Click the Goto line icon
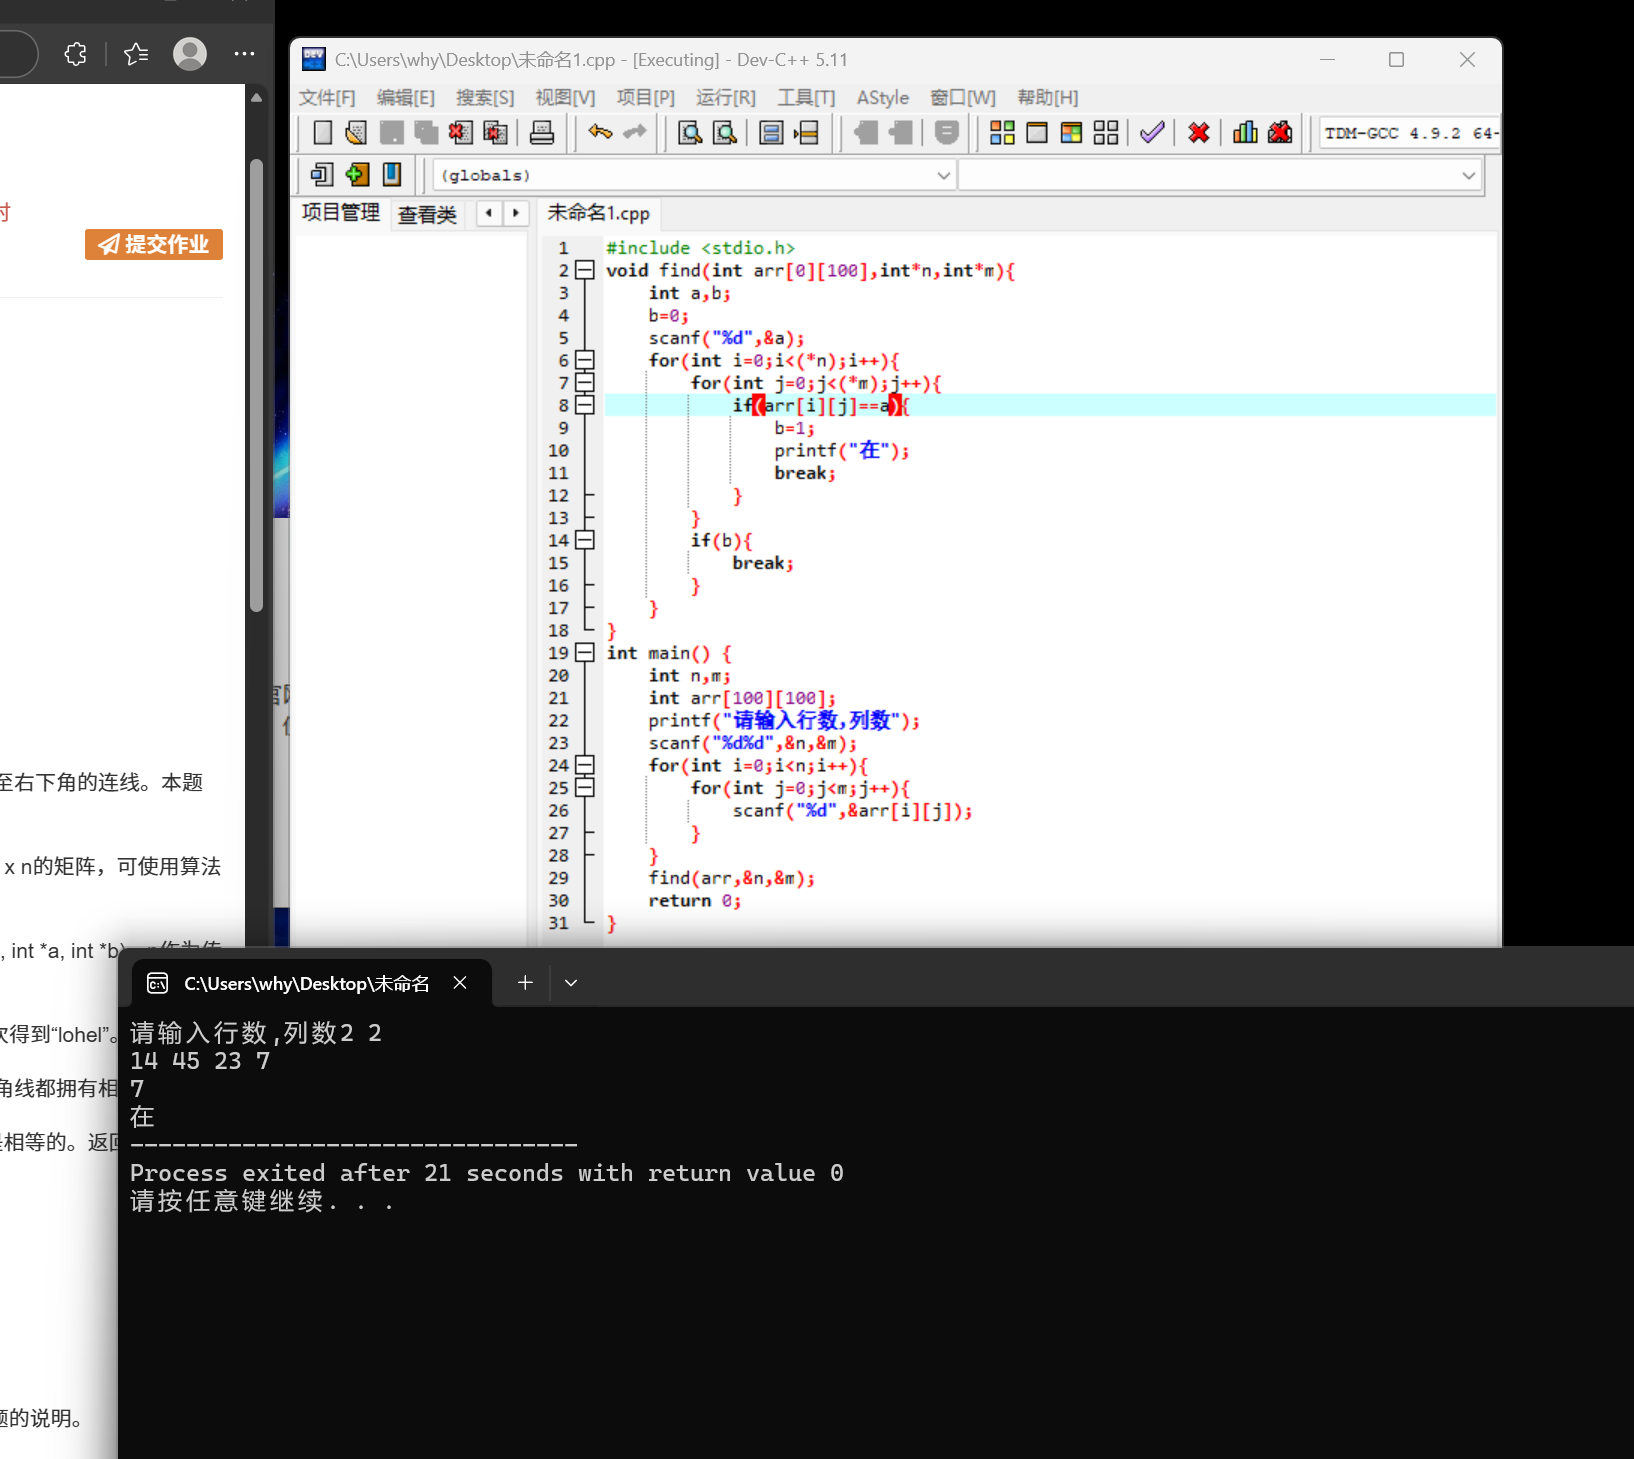This screenshot has height=1459, width=1634. coord(806,133)
